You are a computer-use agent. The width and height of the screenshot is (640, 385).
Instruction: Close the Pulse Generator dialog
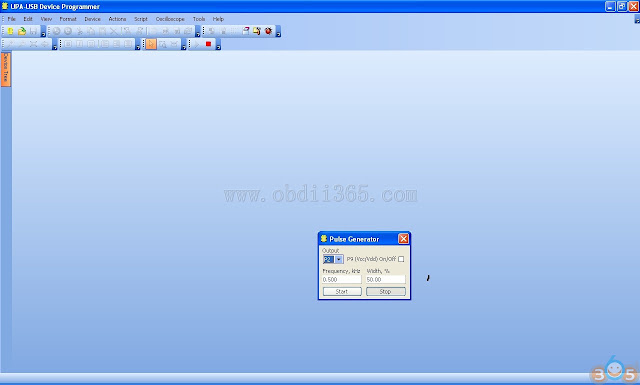[403, 239]
